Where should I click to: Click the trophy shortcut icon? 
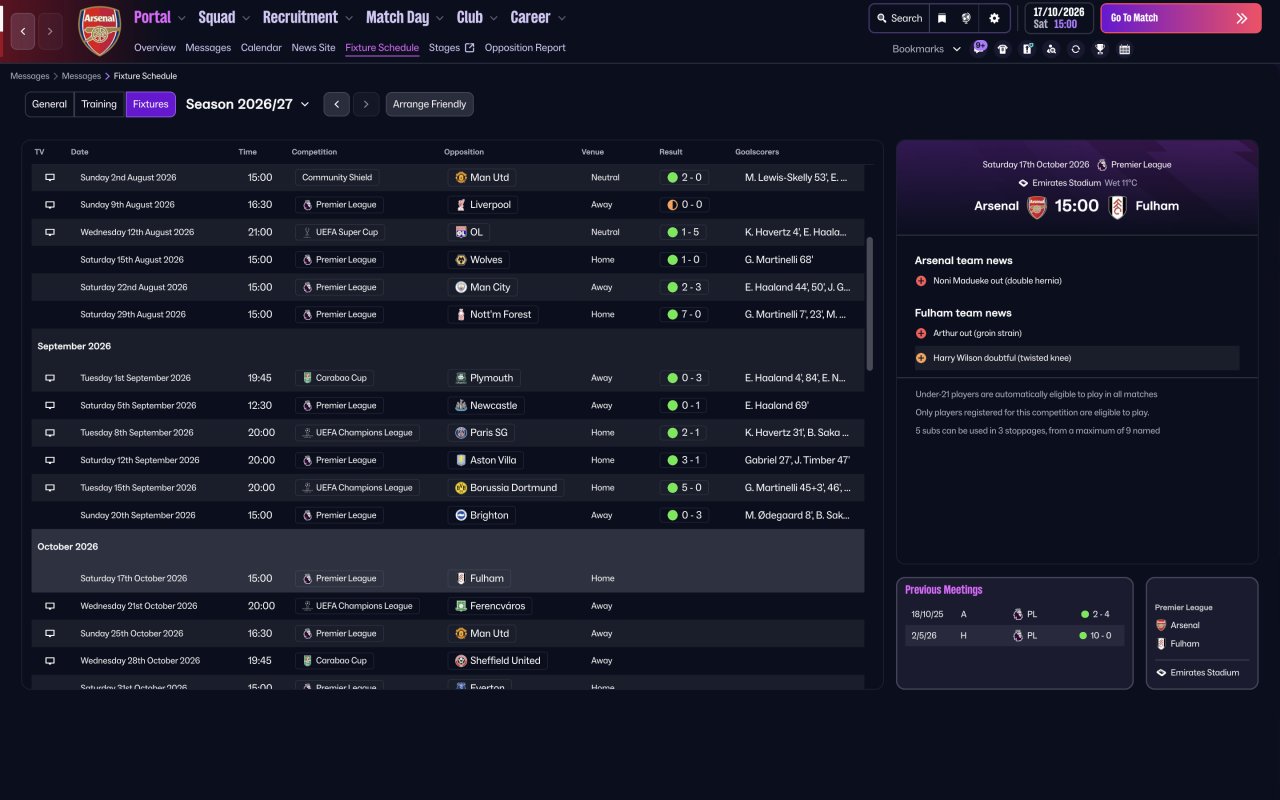click(x=1100, y=49)
